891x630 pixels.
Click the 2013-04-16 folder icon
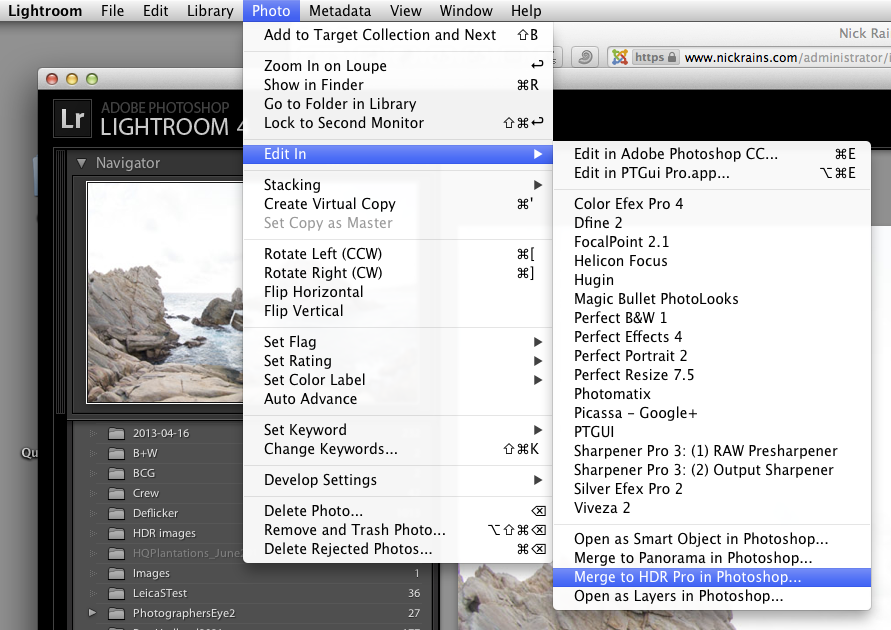[x=116, y=434]
